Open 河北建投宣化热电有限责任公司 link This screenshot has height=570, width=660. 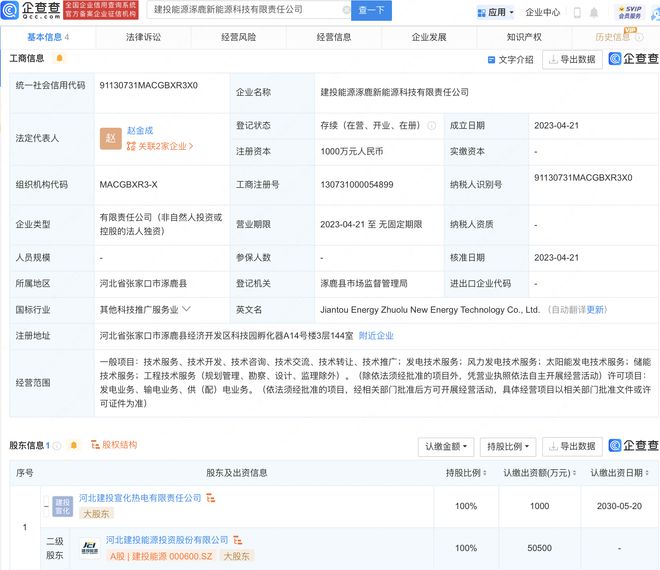pos(140,498)
